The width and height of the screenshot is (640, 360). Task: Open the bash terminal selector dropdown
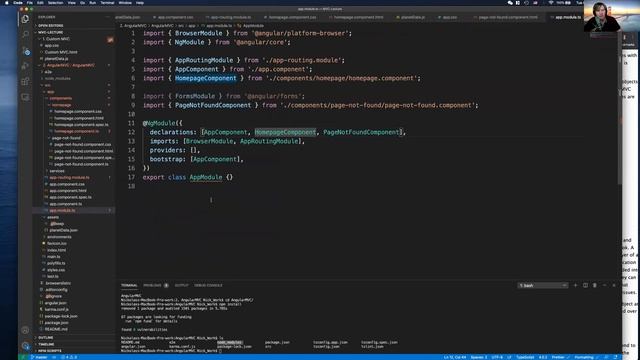542,285
